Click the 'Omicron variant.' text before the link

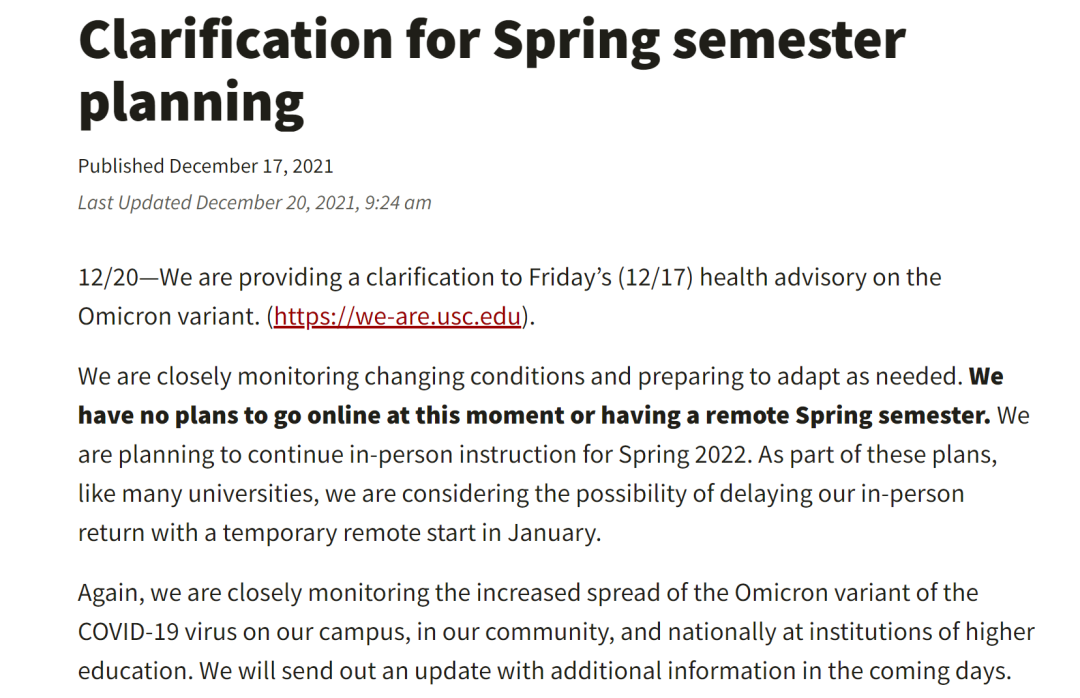click(x=169, y=316)
